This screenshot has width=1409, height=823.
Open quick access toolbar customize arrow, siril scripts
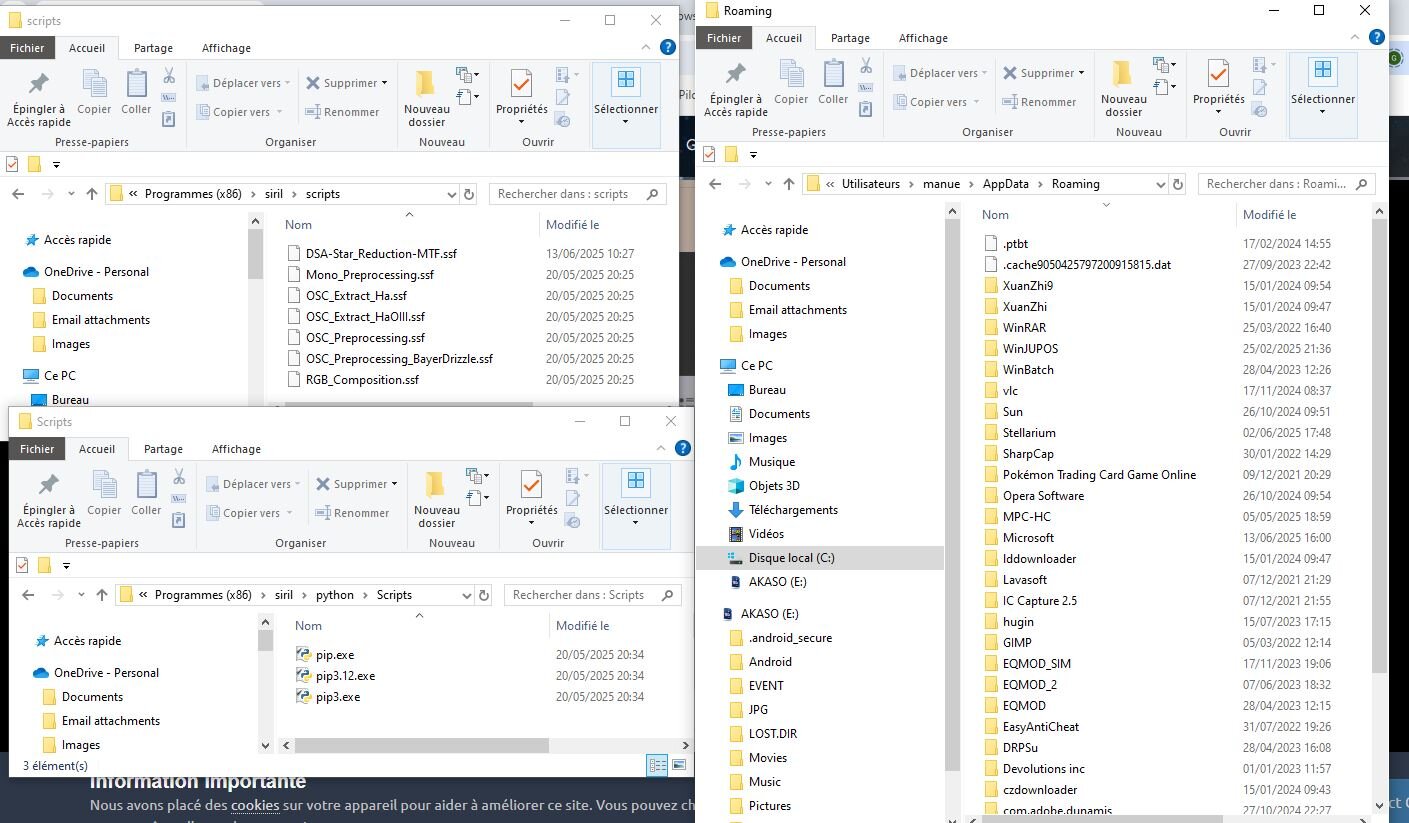(56, 164)
